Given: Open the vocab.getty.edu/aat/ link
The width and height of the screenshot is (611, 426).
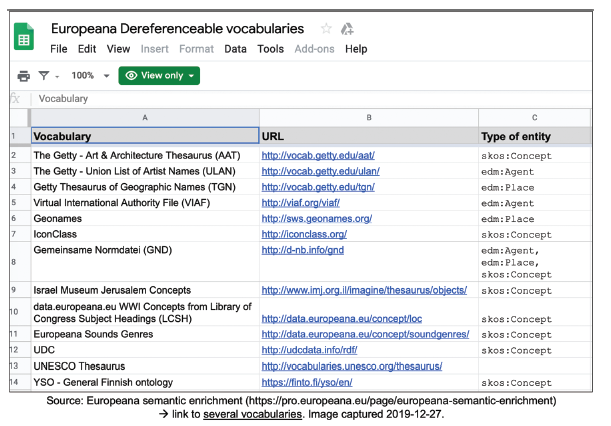Looking at the screenshot, I should point(318,156).
